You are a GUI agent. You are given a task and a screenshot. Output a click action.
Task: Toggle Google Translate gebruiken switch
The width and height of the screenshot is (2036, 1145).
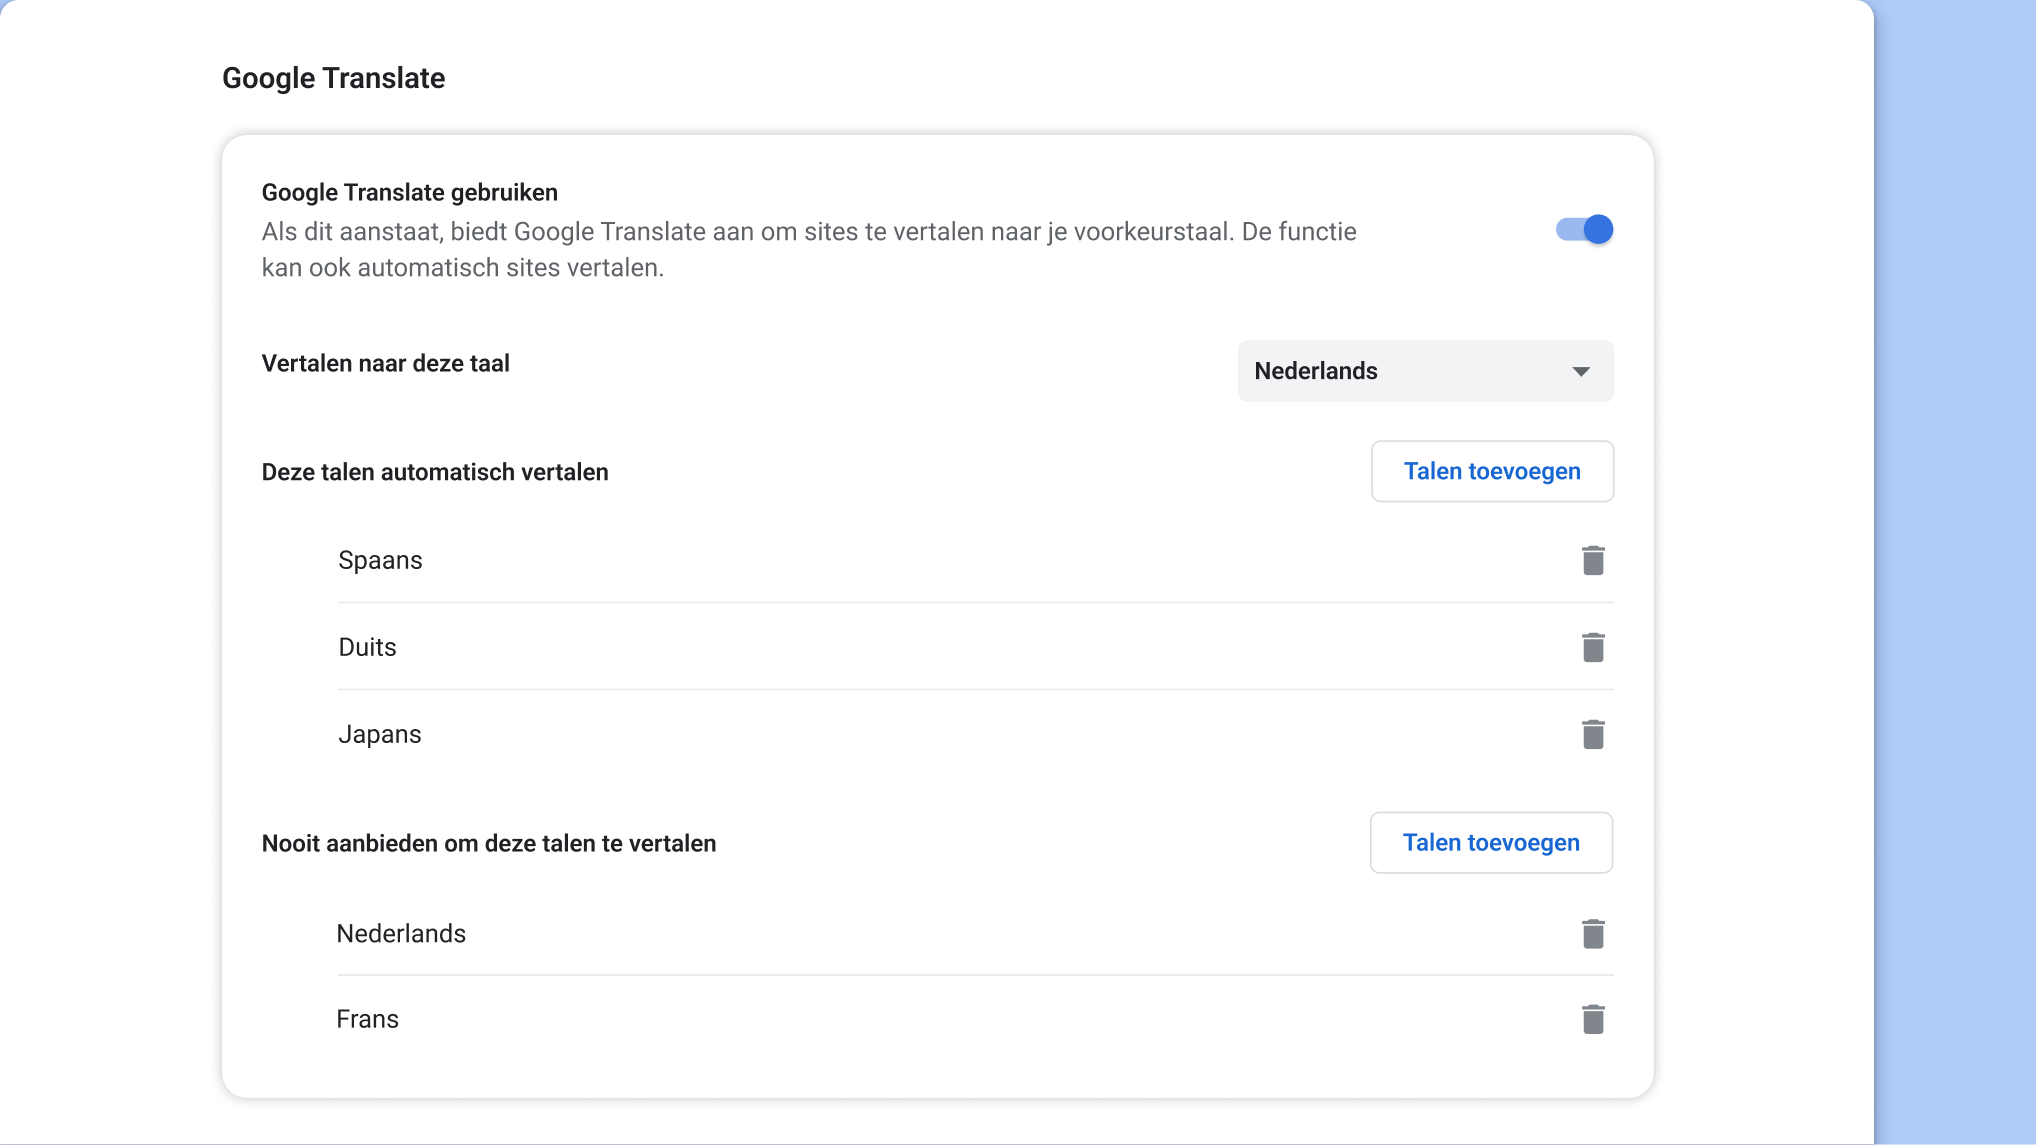(x=1584, y=230)
